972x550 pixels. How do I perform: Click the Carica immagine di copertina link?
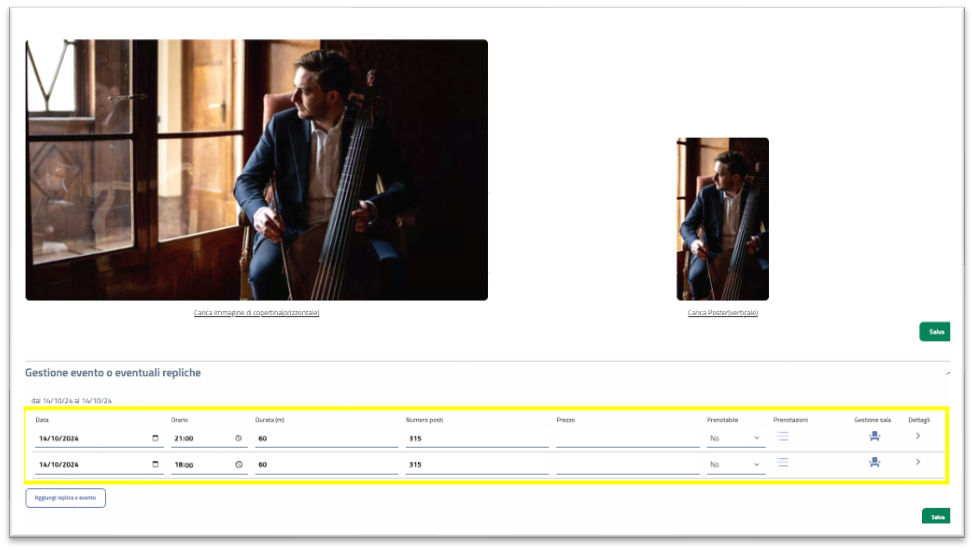pos(257,313)
